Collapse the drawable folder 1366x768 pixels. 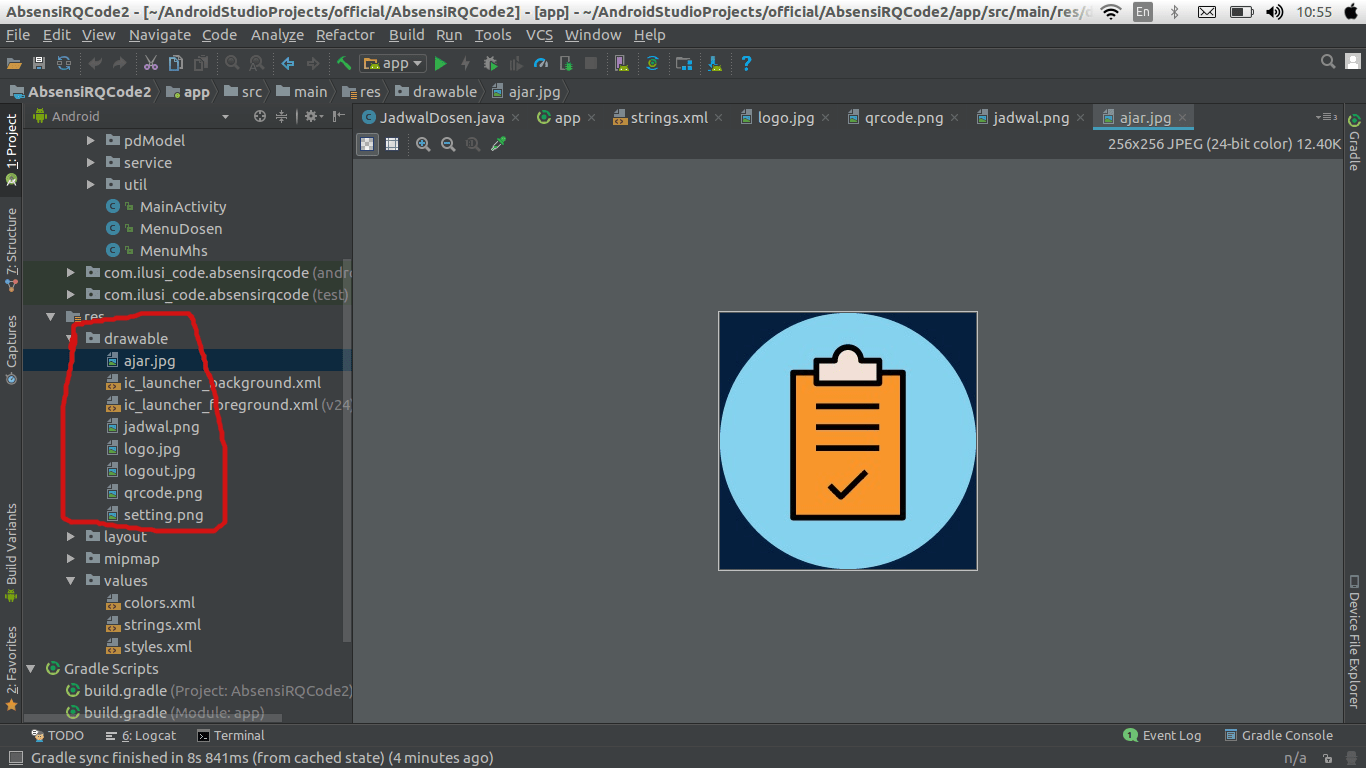[71, 339]
